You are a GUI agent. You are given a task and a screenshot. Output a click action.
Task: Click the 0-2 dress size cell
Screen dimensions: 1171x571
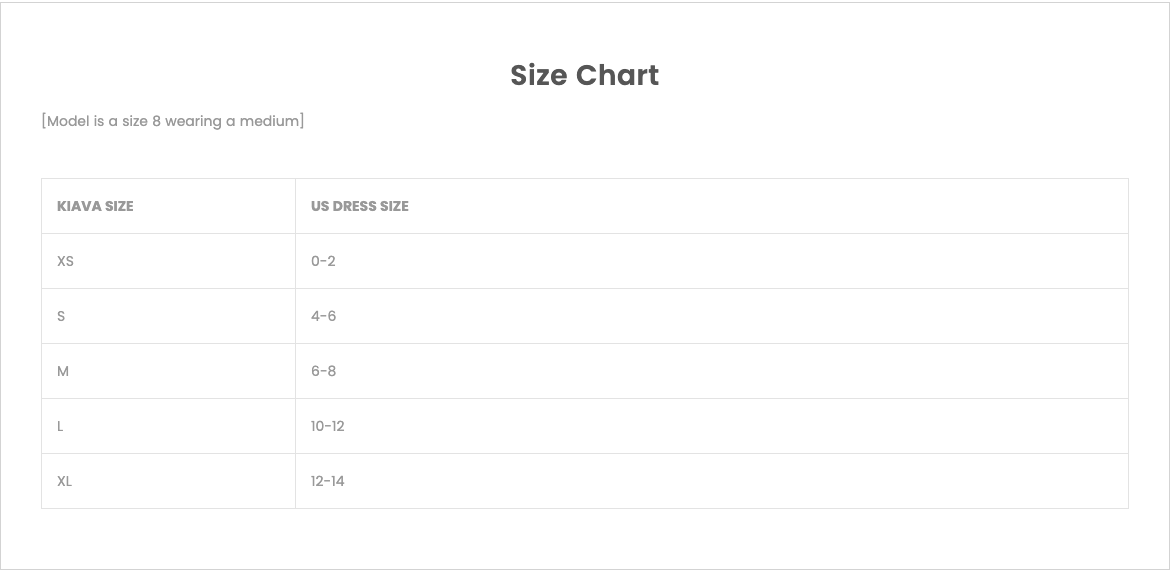pyautogui.click(x=323, y=261)
